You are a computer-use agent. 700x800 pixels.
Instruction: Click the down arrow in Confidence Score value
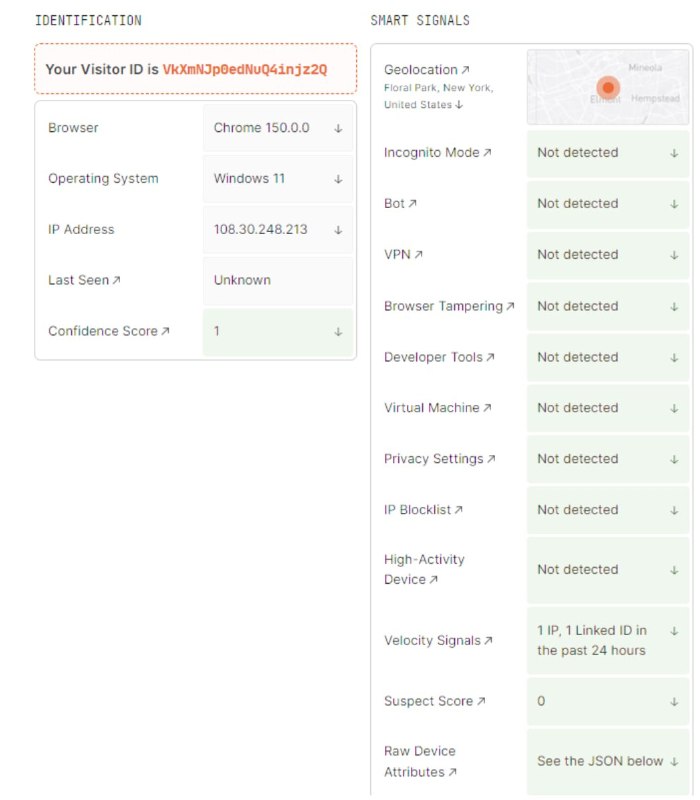(x=338, y=332)
